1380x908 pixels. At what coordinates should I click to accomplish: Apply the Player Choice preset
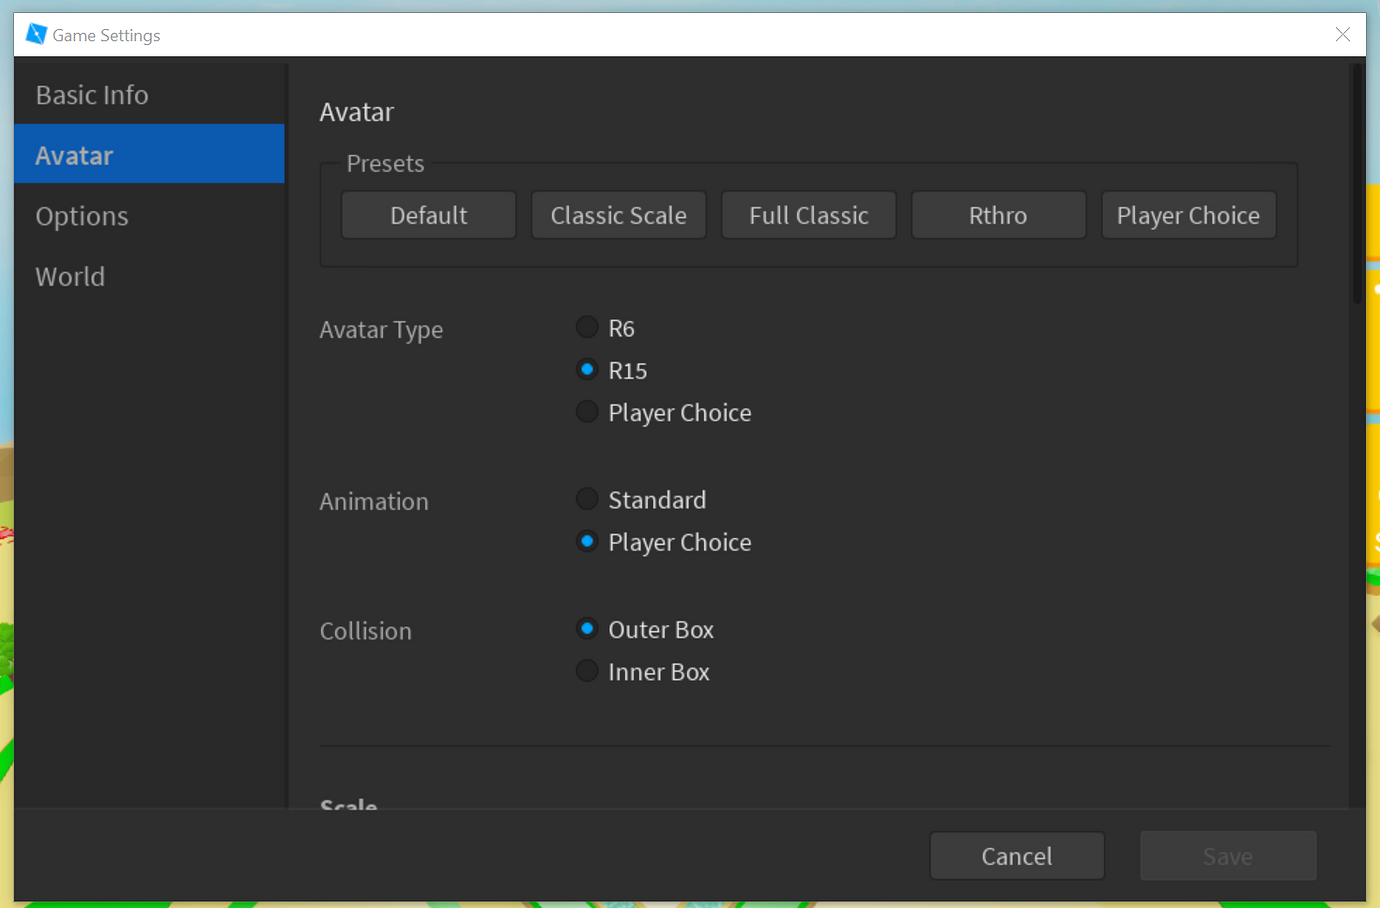1188,214
